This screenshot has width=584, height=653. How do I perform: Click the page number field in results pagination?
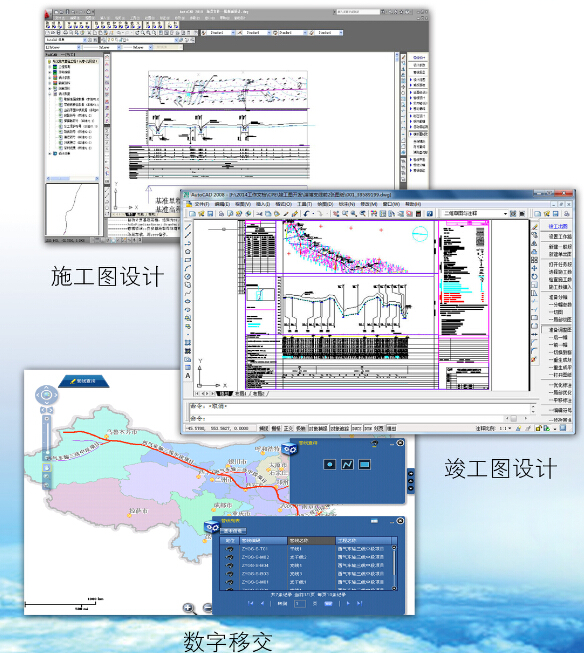(x=300, y=603)
